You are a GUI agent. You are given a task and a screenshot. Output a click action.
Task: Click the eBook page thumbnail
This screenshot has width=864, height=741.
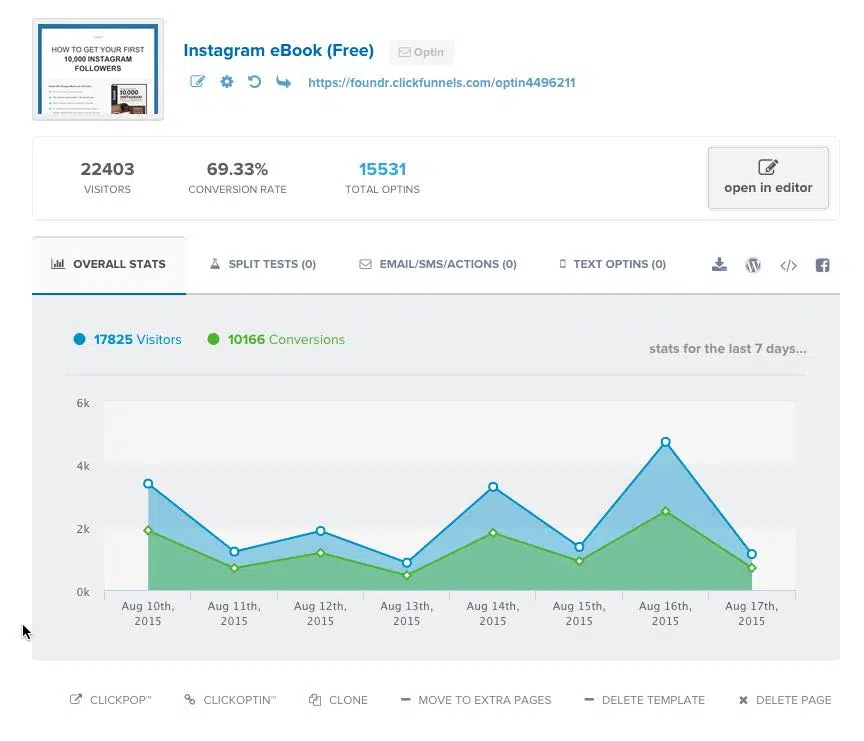(x=98, y=69)
